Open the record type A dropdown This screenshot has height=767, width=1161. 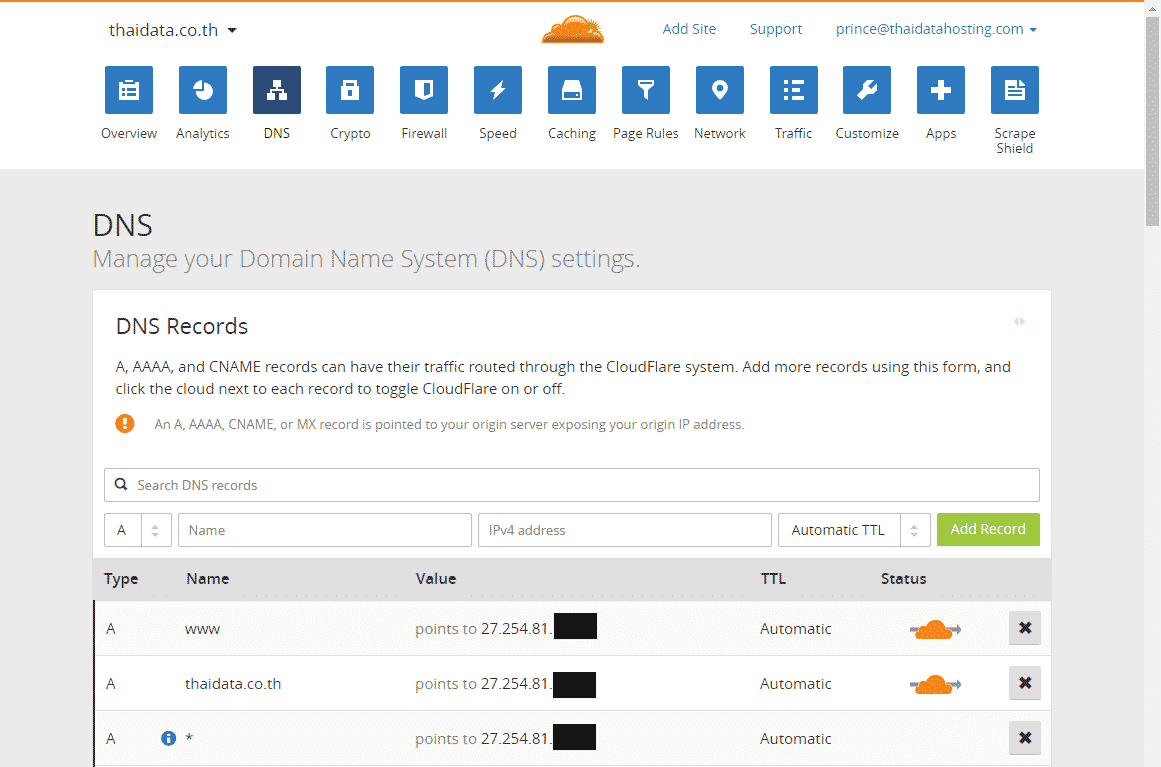point(138,530)
